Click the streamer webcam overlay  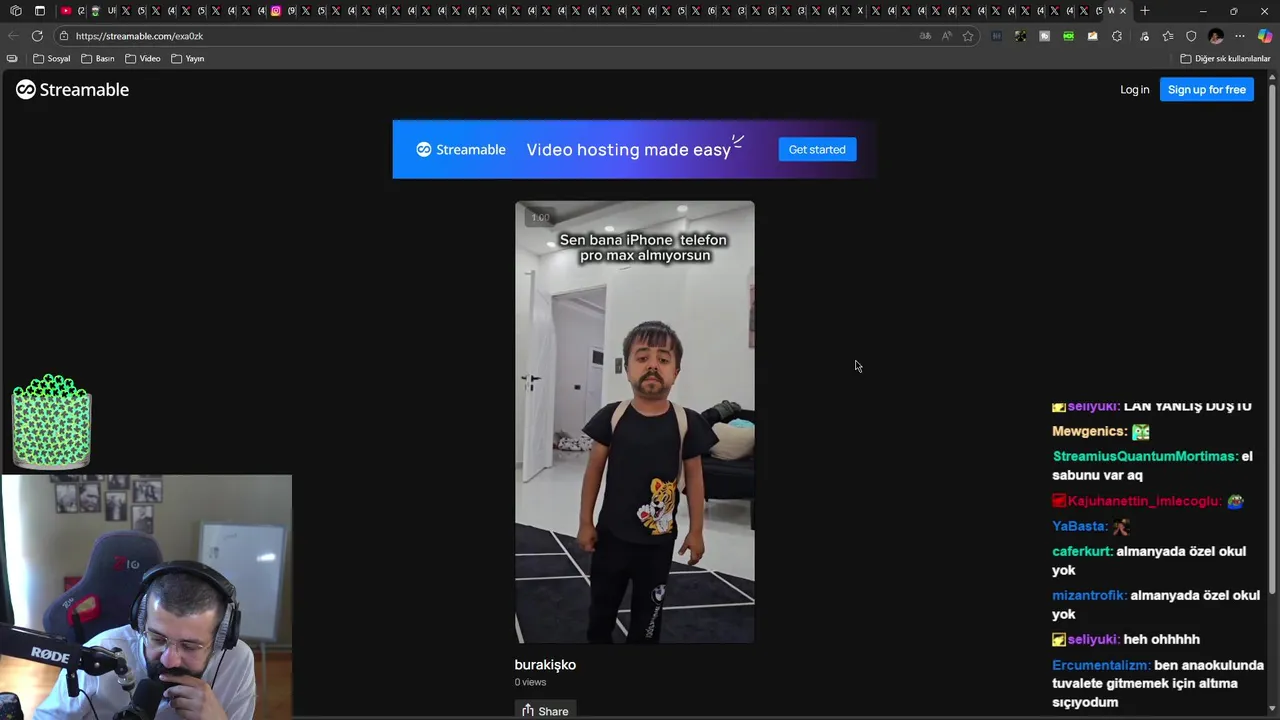pyautogui.click(x=146, y=597)
